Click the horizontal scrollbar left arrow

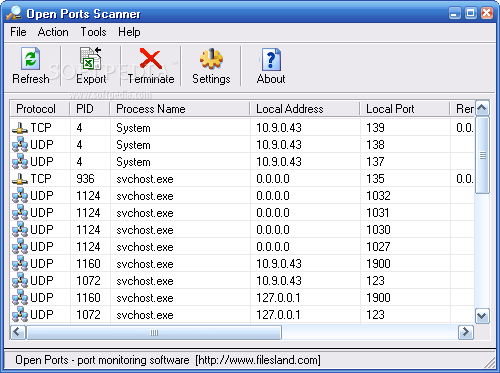point(17,332)
